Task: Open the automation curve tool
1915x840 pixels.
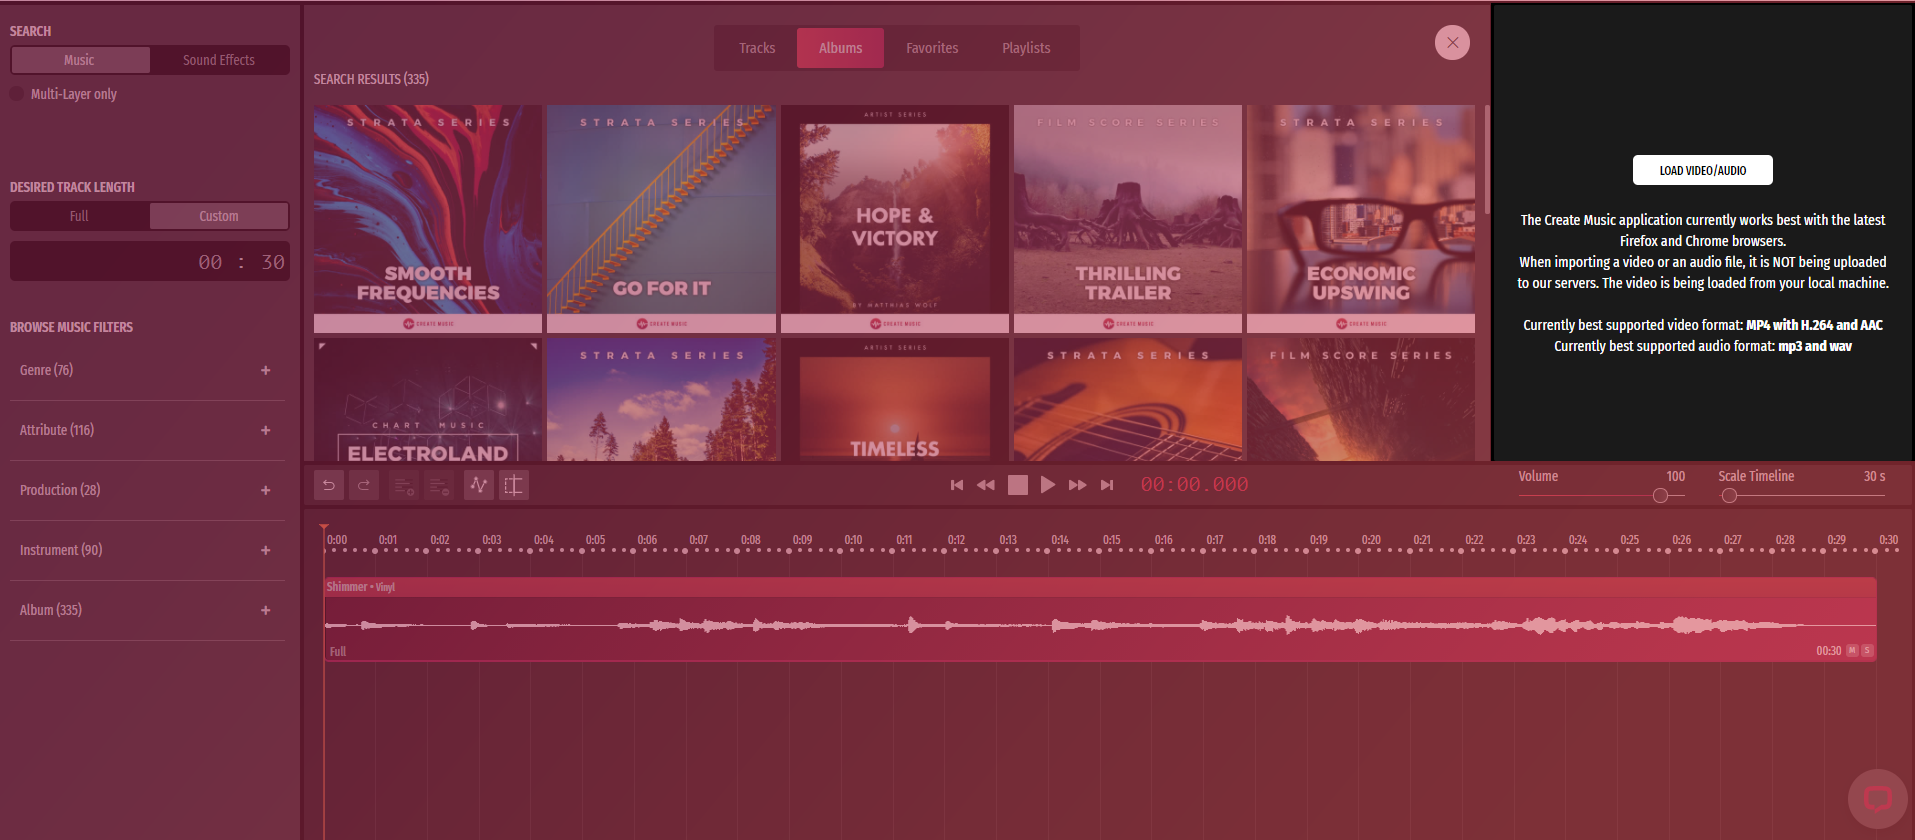Action: coord(479,485)
